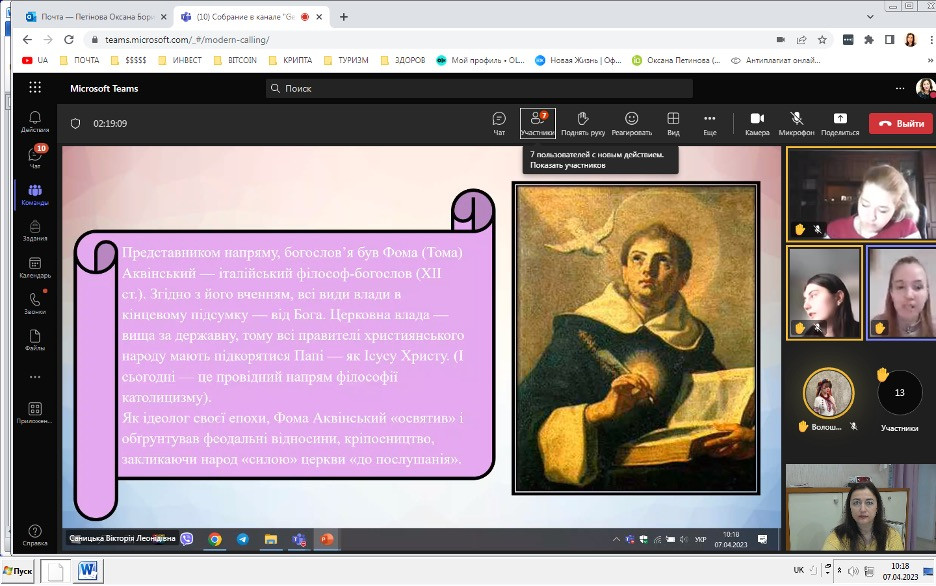Viewport: 936px width, 586px height.
Task: Open Файлы in the Teams sidebar
Action: [35, 341]
